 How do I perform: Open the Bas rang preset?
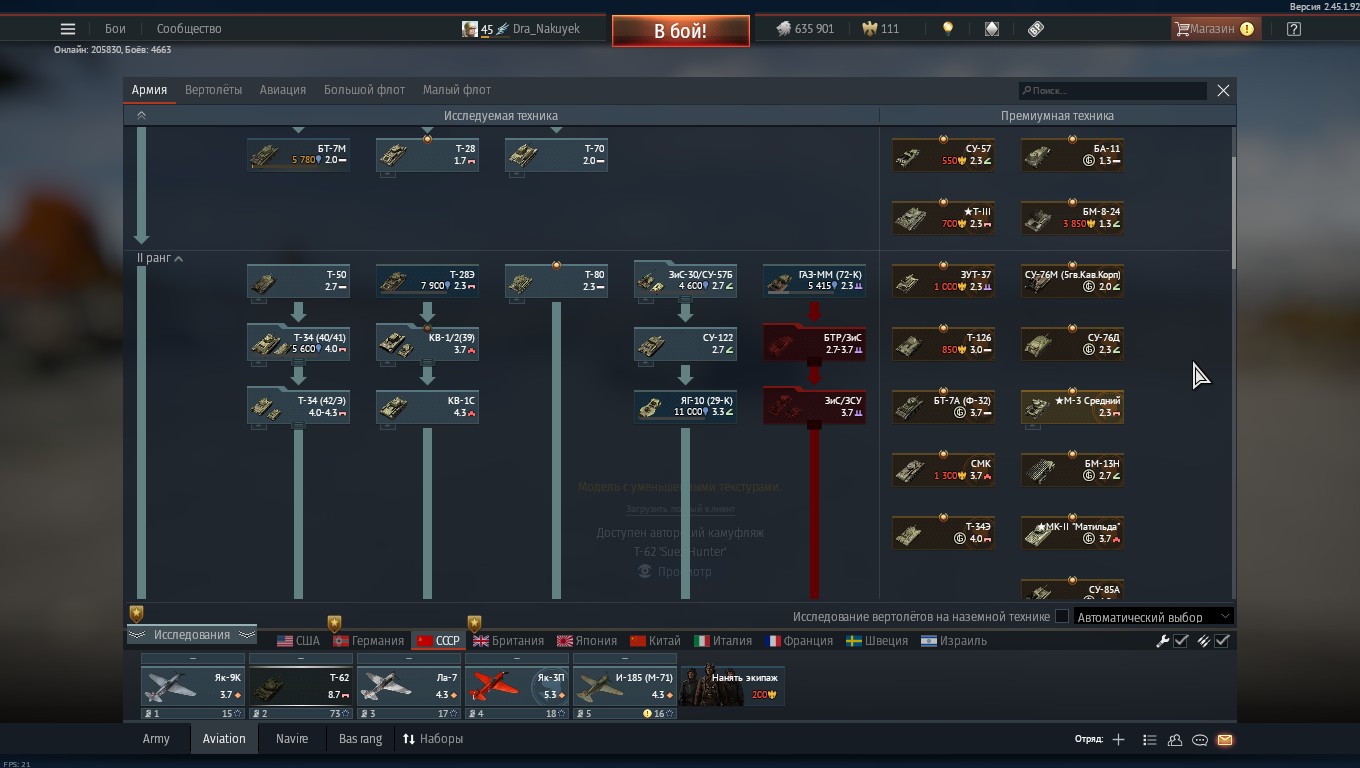[360, 739]
